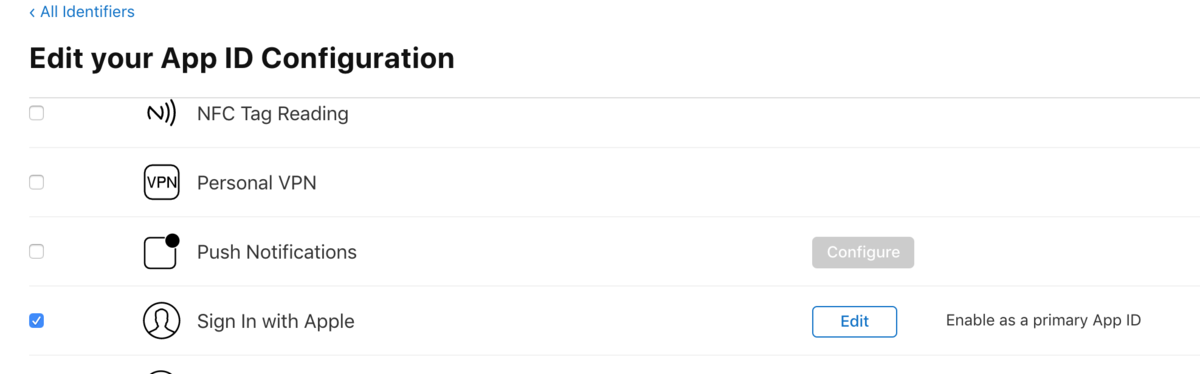
Task: Click the Personal VPN badge icon
Action: pyautogui.click(x=161, y=182)
